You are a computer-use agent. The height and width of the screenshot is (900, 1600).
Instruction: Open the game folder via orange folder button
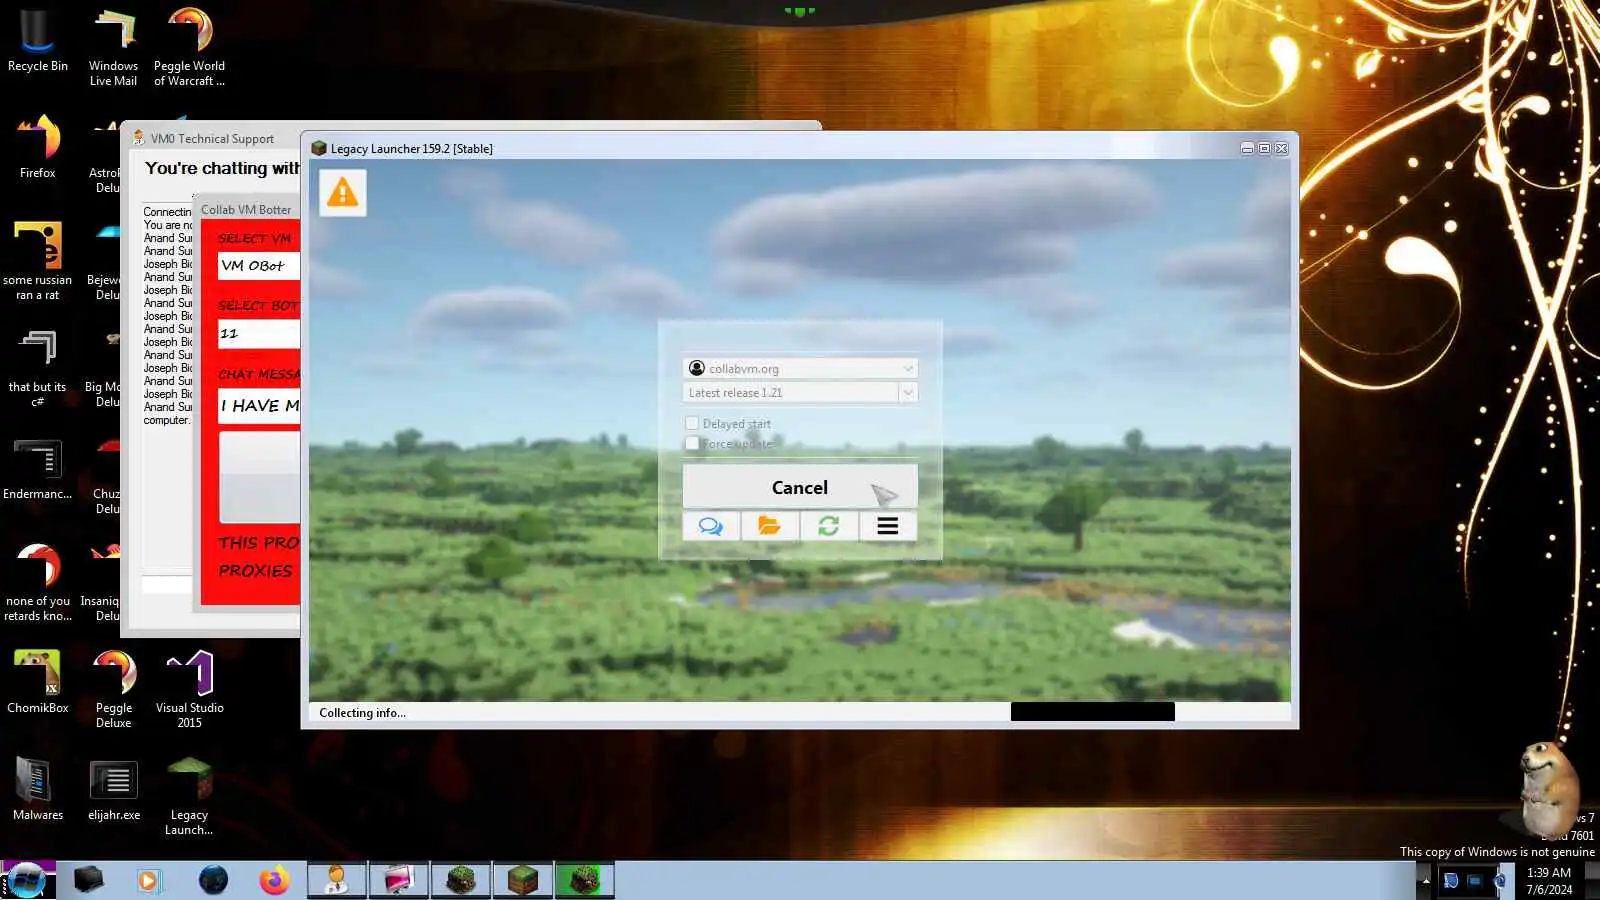(x=769, y=526)
